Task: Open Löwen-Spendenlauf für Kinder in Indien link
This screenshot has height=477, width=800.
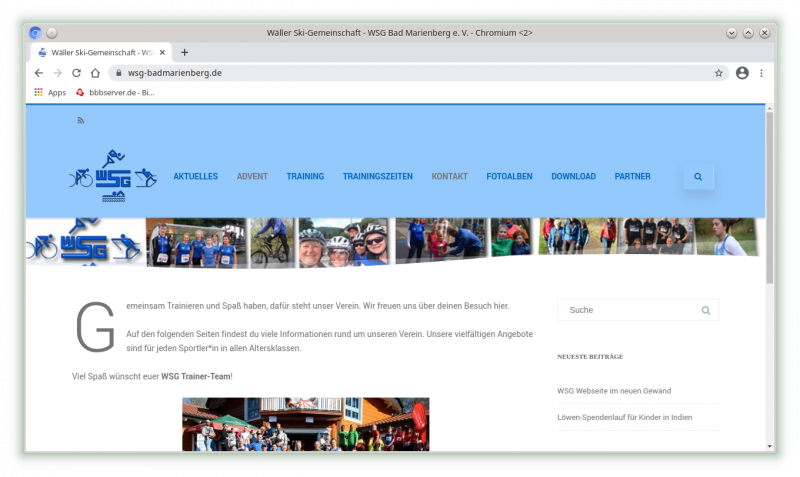Action: click(x=624, y=417)
